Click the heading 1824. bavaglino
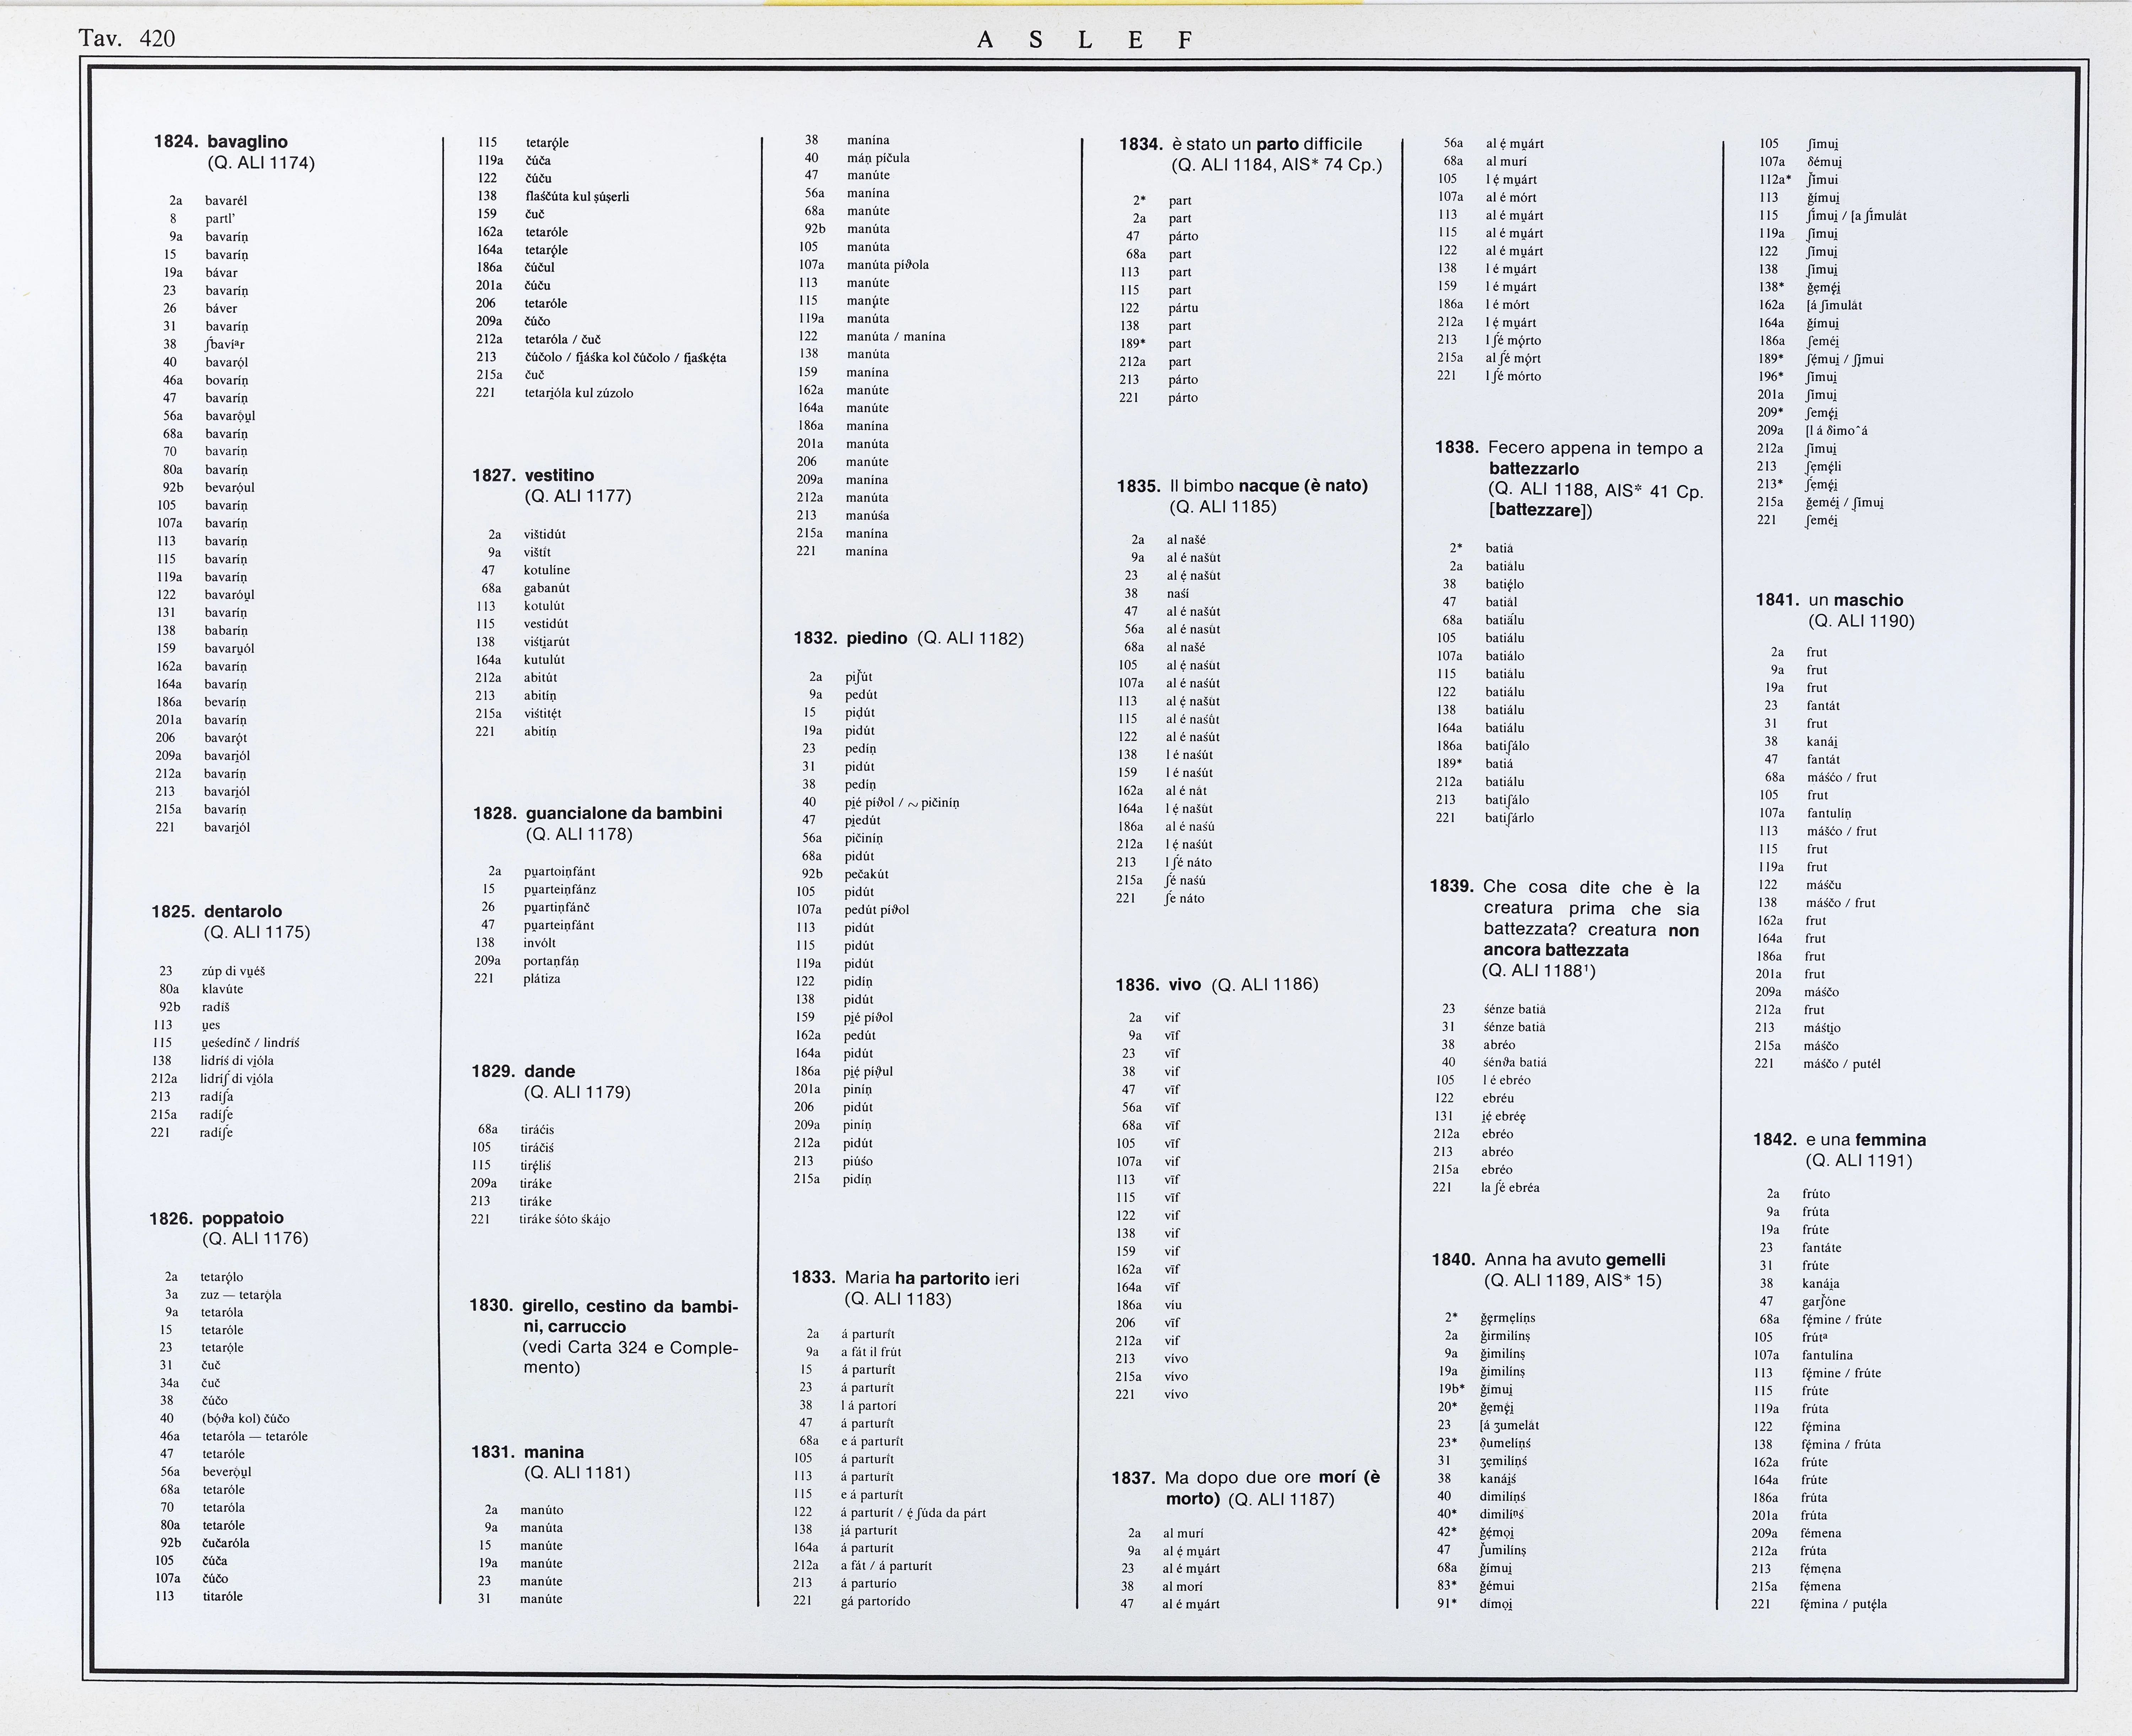2132x1736 pixels. 220,142
